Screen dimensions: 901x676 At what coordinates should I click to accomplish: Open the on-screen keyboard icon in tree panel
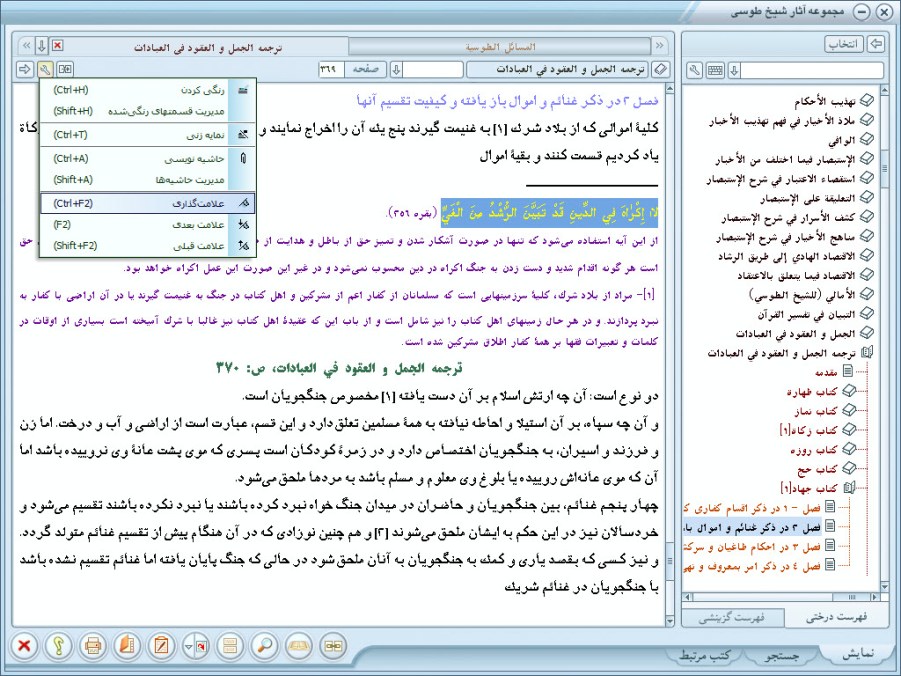coord(715,70)
